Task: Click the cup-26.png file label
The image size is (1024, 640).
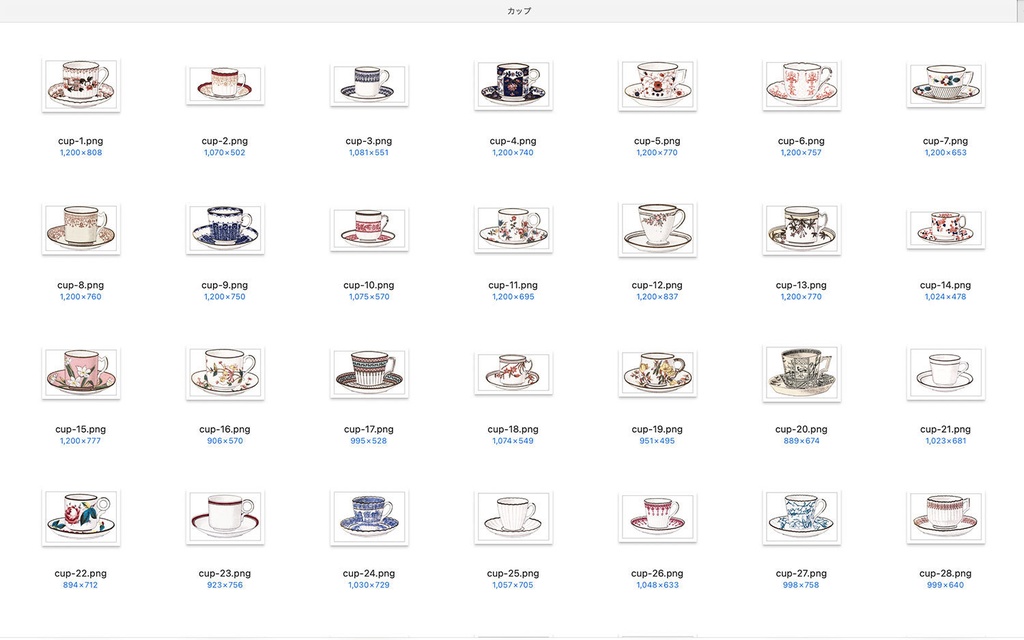Action: [x=657, y=573]
